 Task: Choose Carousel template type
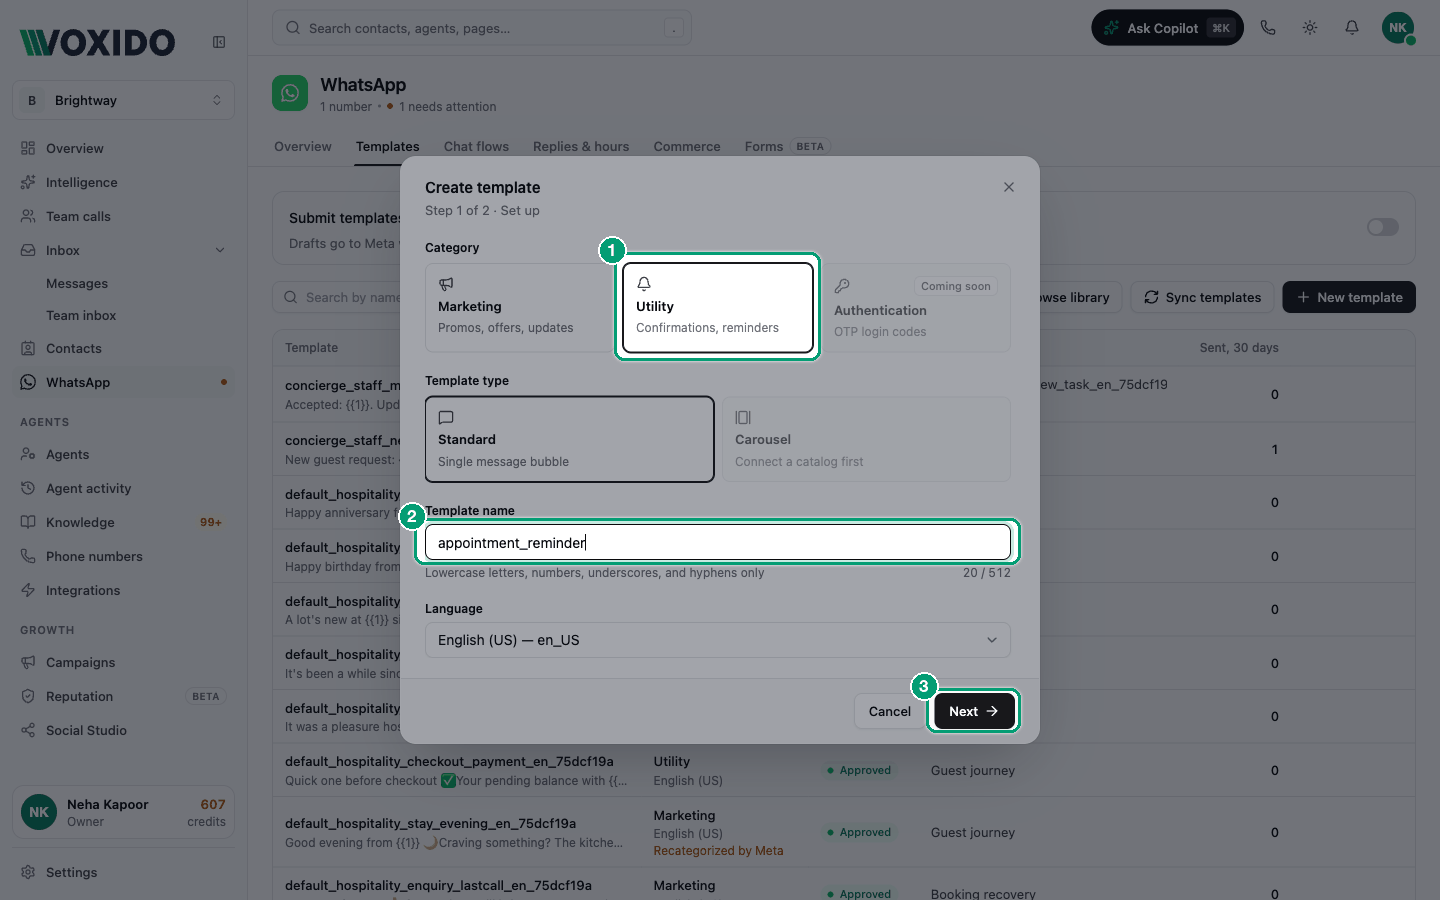click(x=866, y=439)
